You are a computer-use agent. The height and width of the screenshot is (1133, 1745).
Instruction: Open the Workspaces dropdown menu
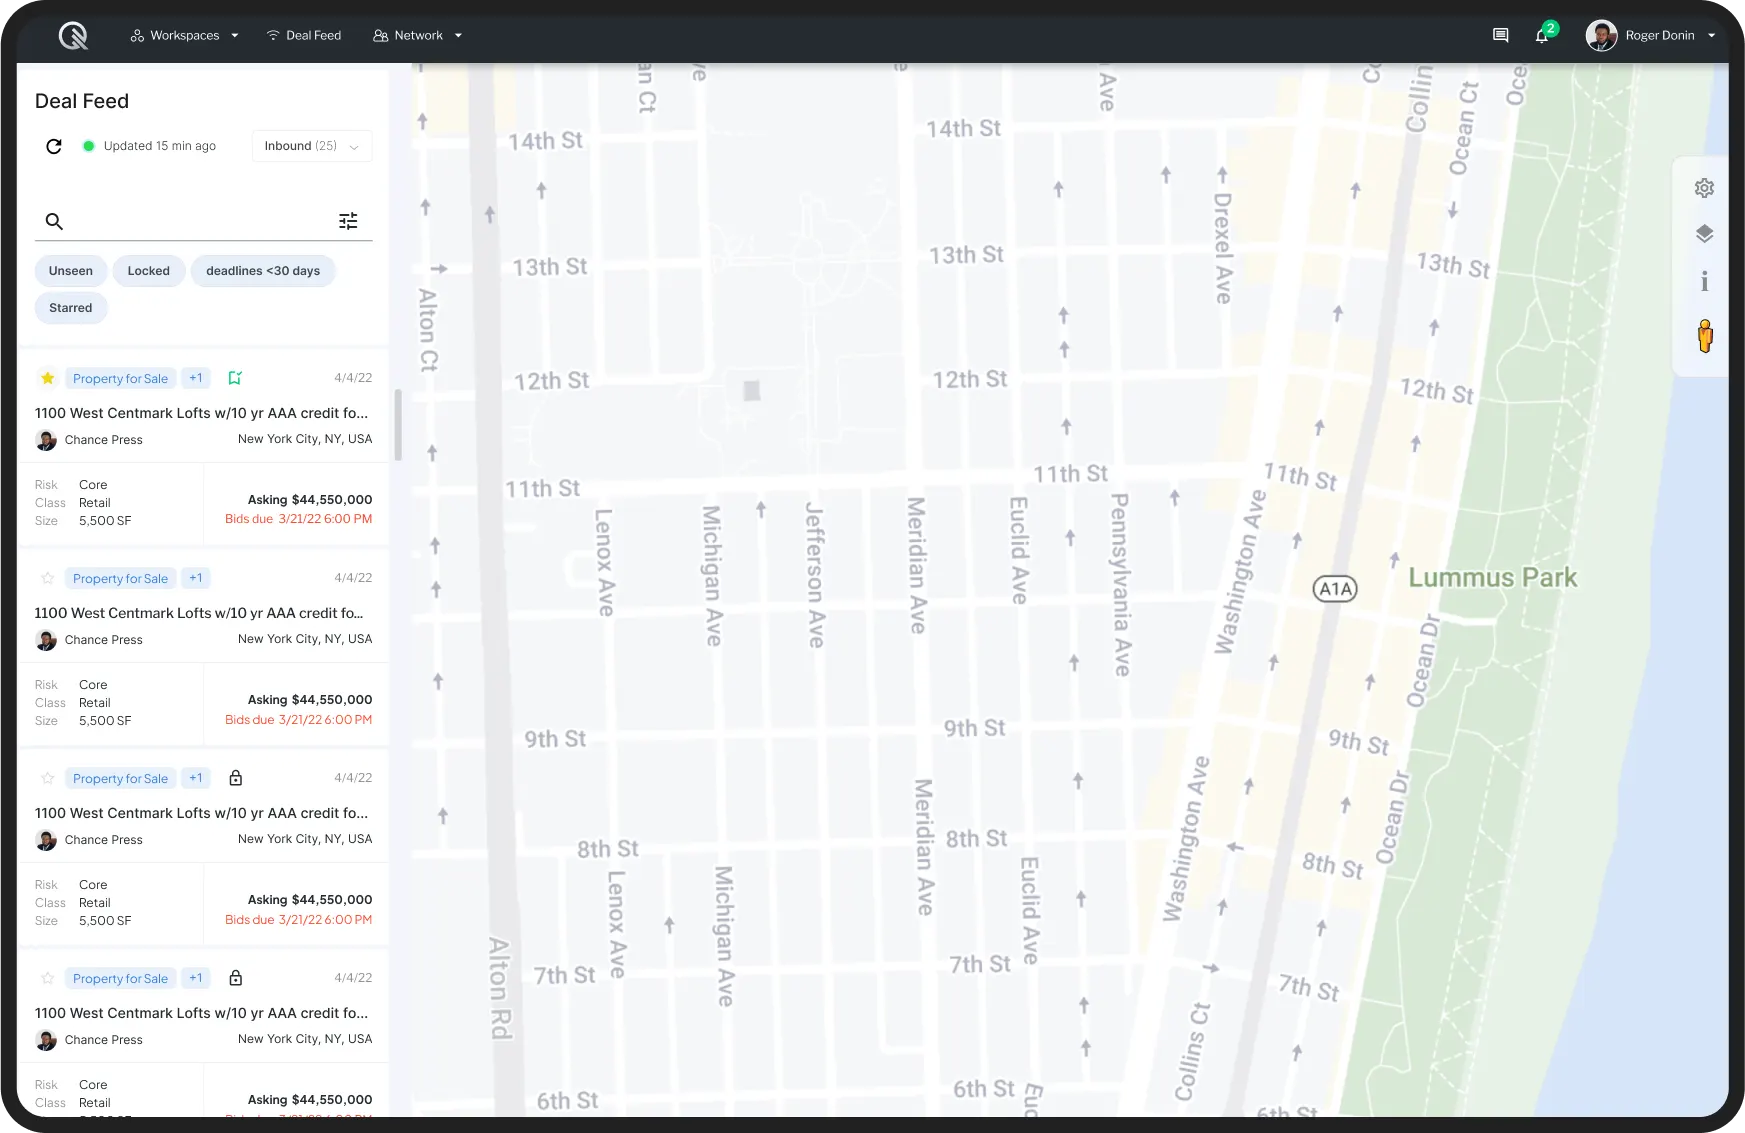[184, 36]
